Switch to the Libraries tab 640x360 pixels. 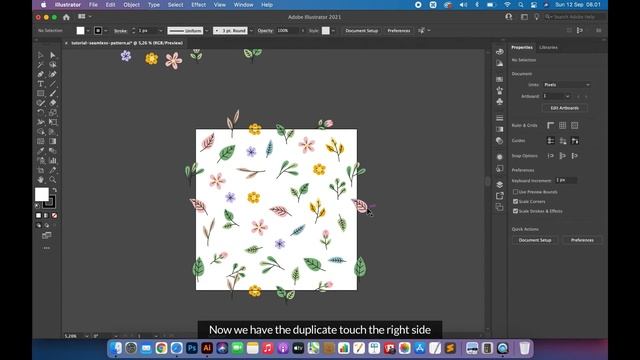[548, 47]
